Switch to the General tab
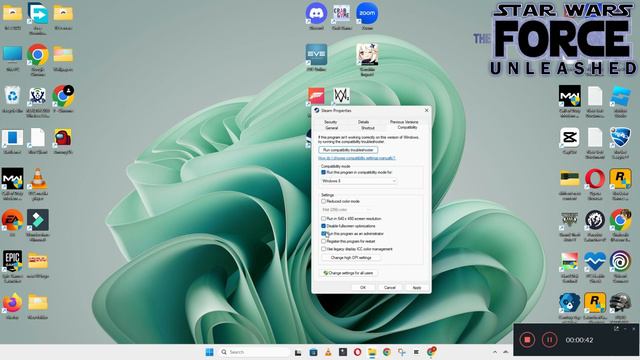This screenshot has height=360, width=640. 331,128
